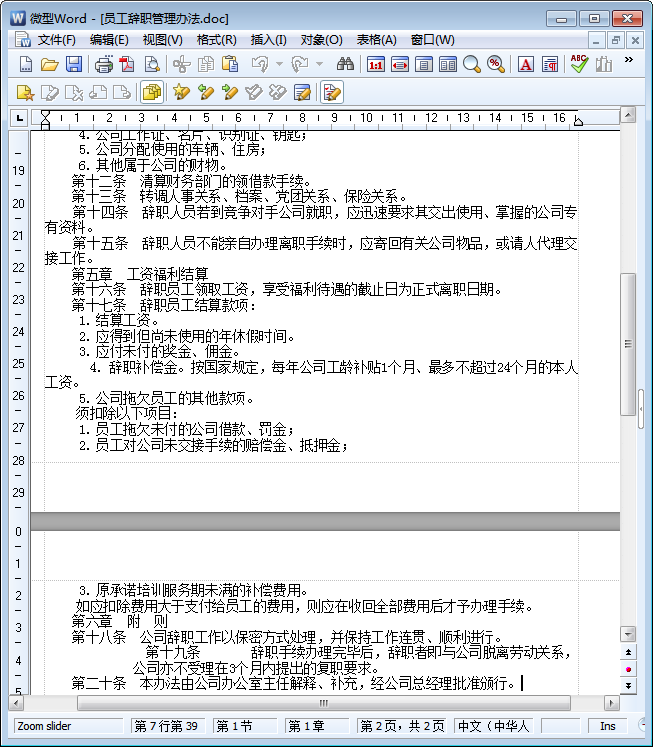Jump to previous page button
653x747 pixels.
[628, 652]
